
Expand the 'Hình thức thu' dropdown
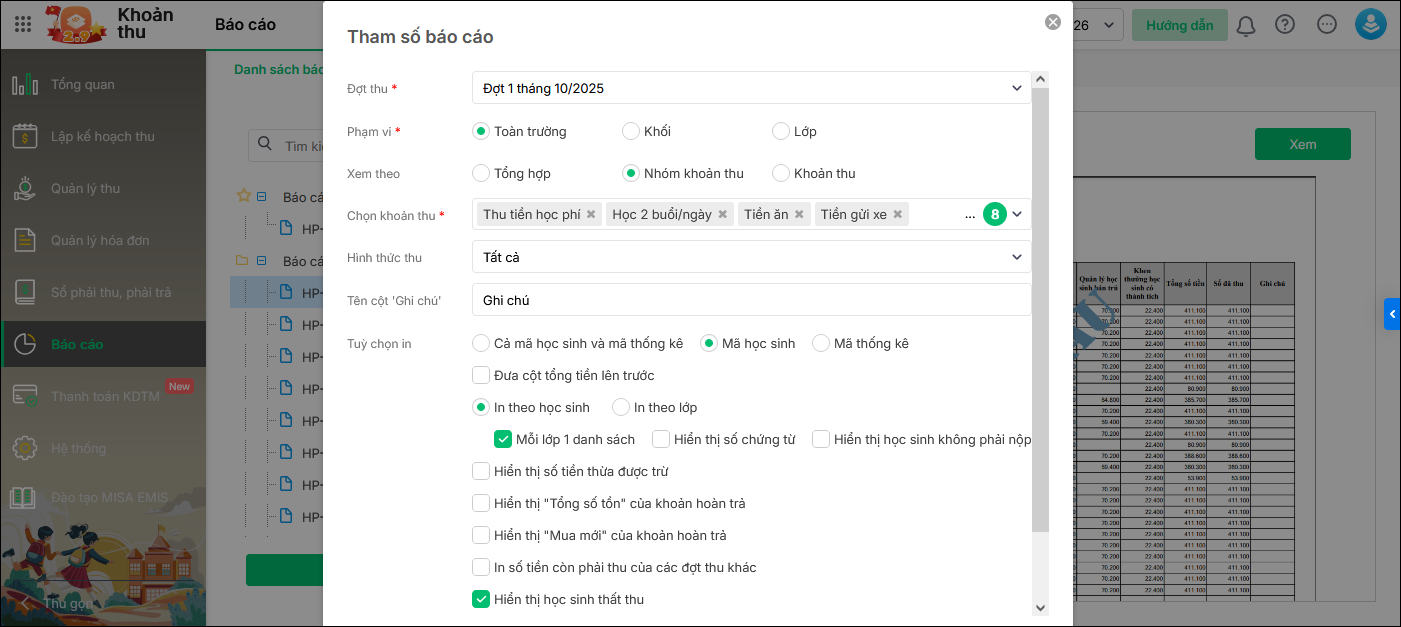750,257
